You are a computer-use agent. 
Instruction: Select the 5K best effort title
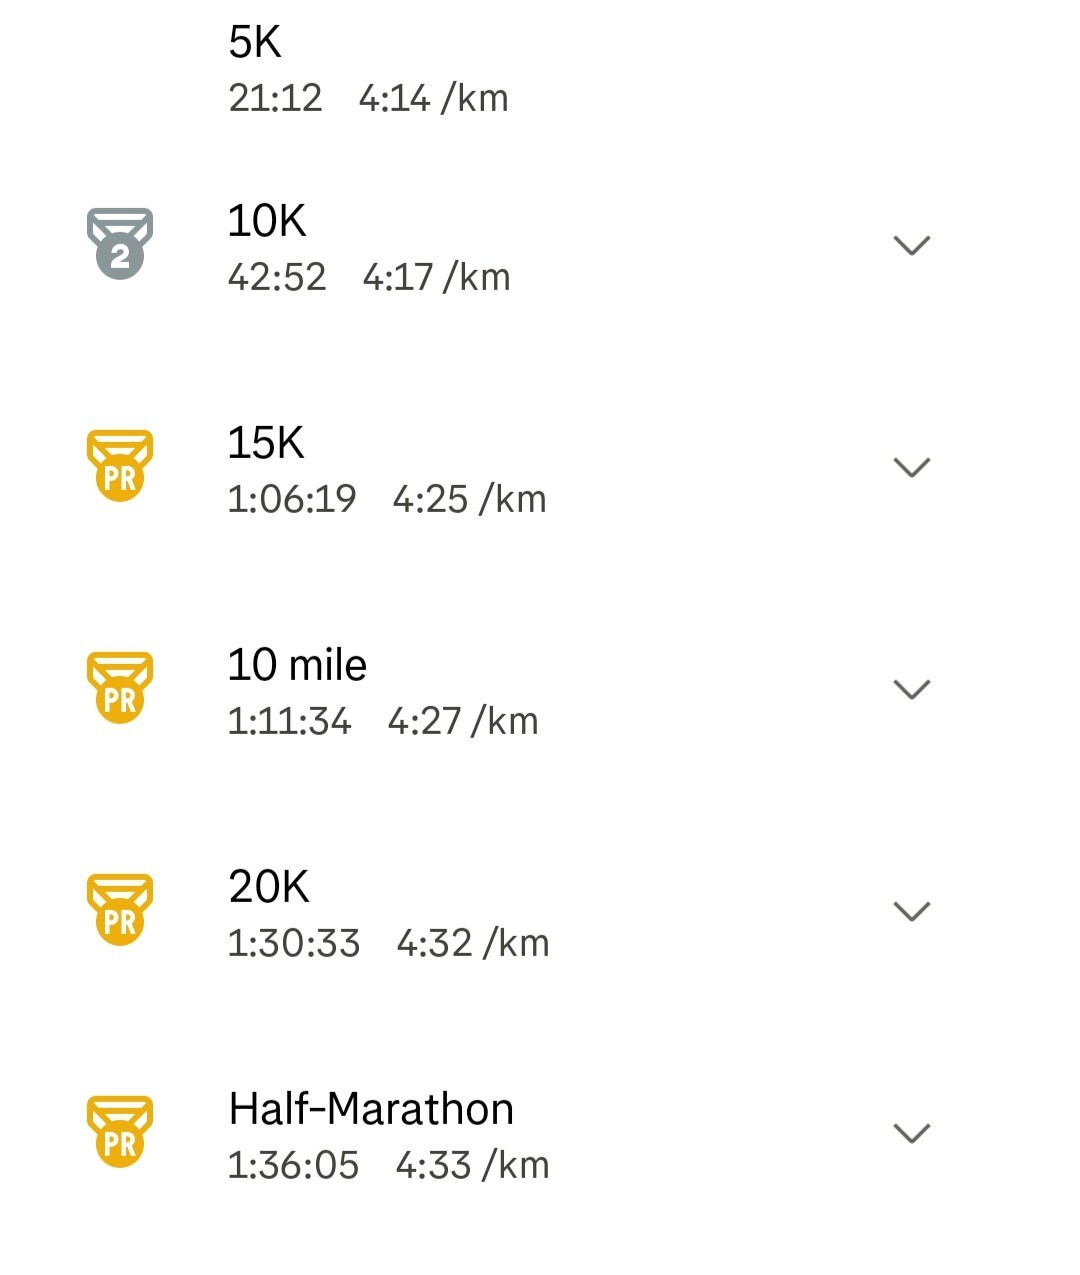tap(255, 42)
